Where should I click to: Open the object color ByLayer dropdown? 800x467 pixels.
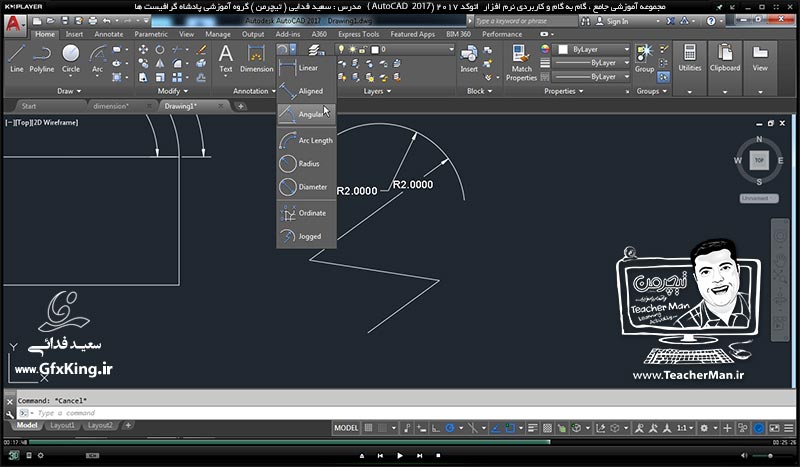tap(592, 50)
